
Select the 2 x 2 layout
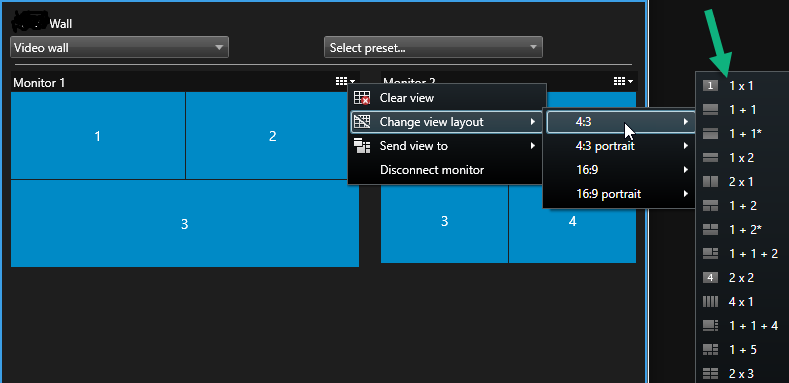coord(743,277)
